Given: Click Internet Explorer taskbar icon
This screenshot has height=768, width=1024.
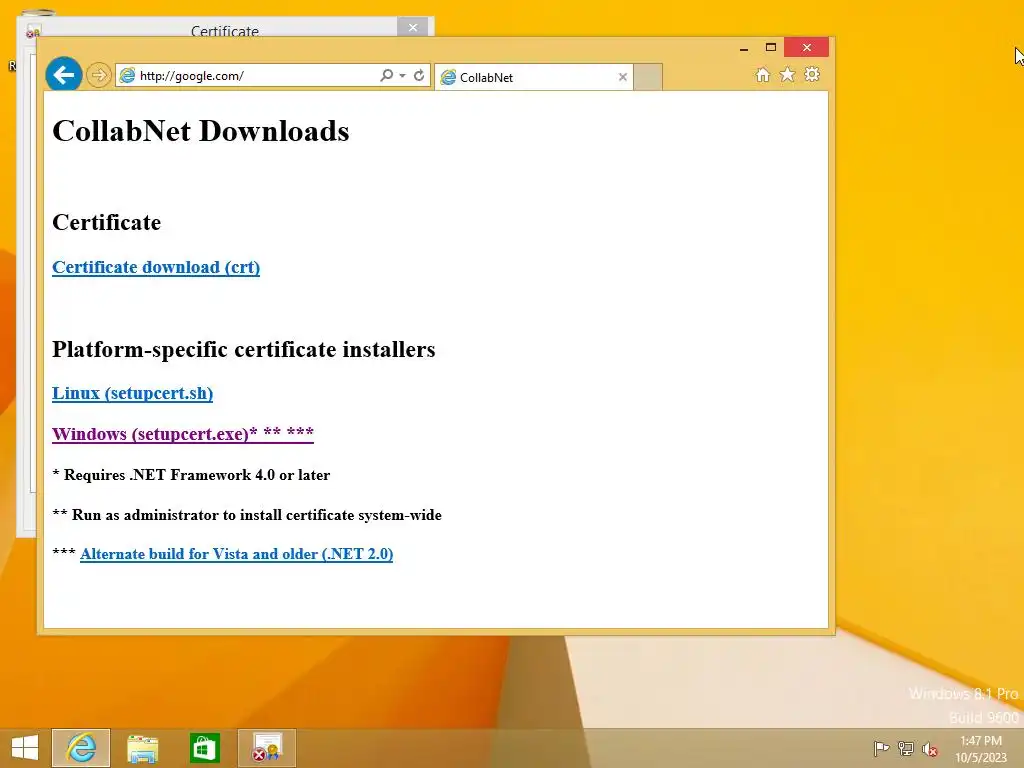Looking at the screenshot, I should (81, 748).
